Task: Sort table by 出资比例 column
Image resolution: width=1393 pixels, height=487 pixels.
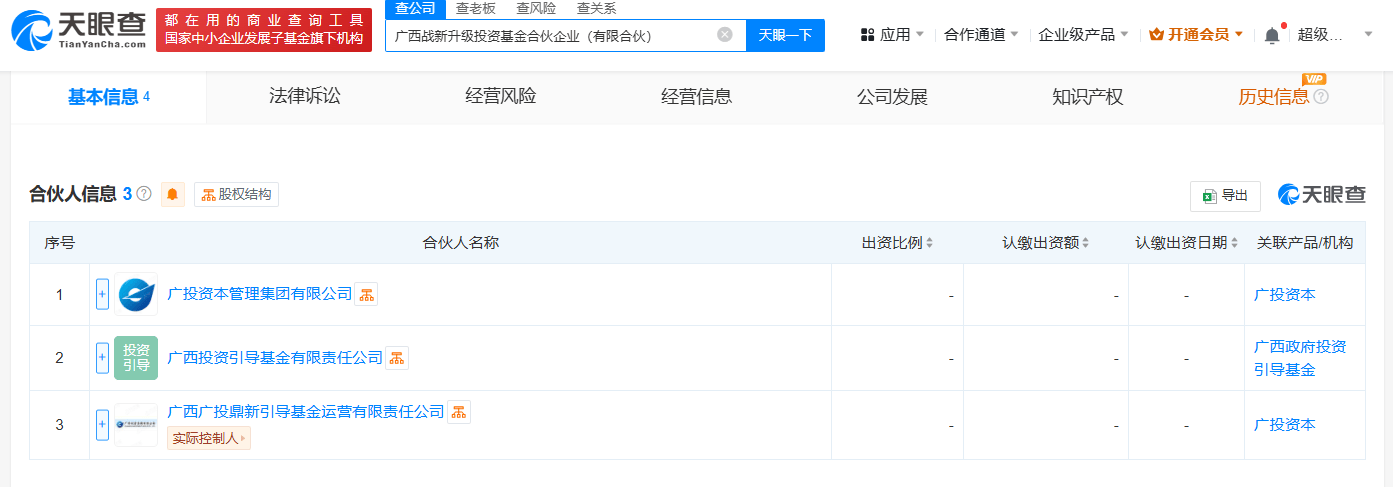Action: pyautogui.click(x=897, y=243)
